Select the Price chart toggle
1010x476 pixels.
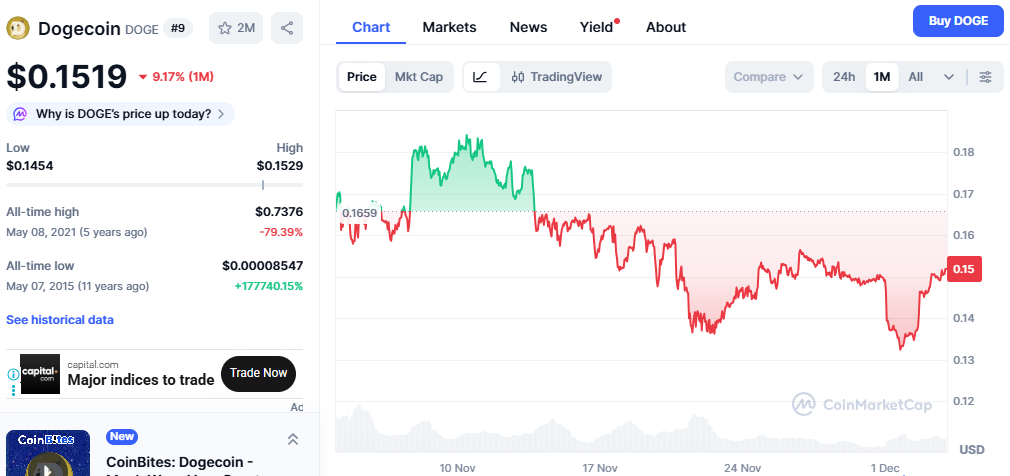[x=362, y=77]
